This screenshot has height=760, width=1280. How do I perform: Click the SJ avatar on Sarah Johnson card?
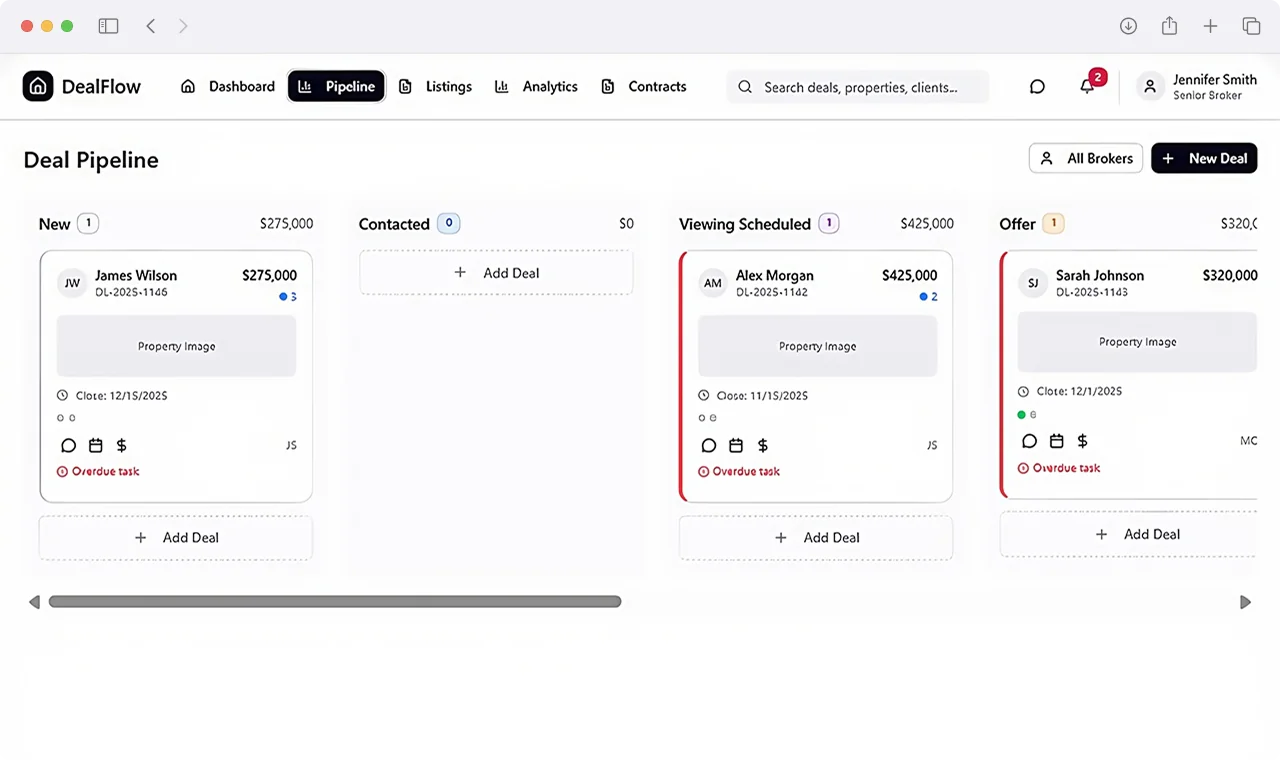(x=1033, y=283)
